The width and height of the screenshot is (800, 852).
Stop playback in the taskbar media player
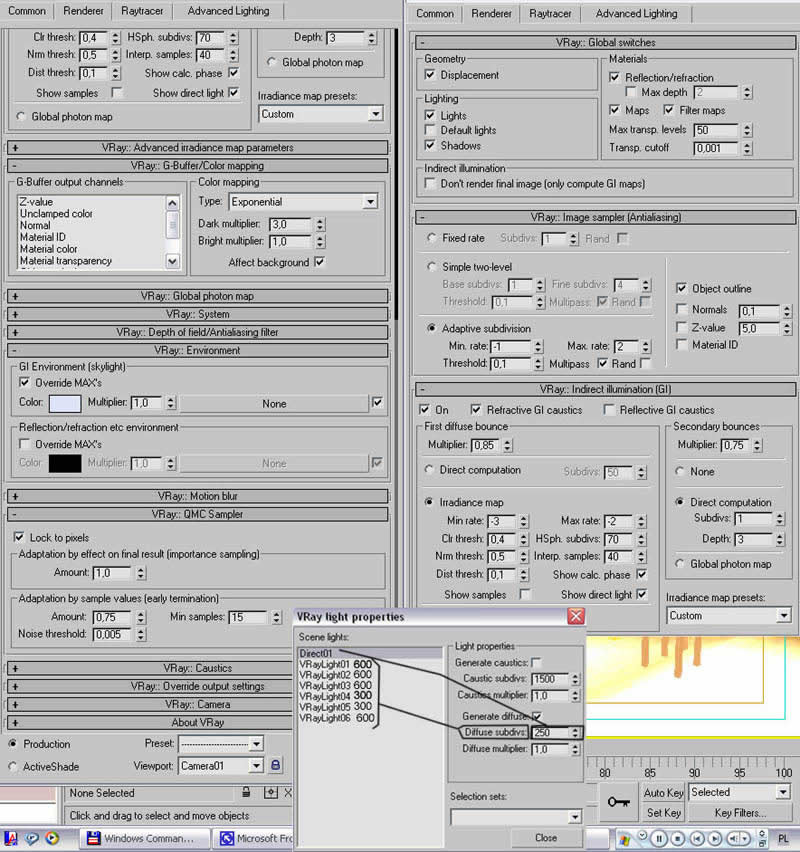678,838
